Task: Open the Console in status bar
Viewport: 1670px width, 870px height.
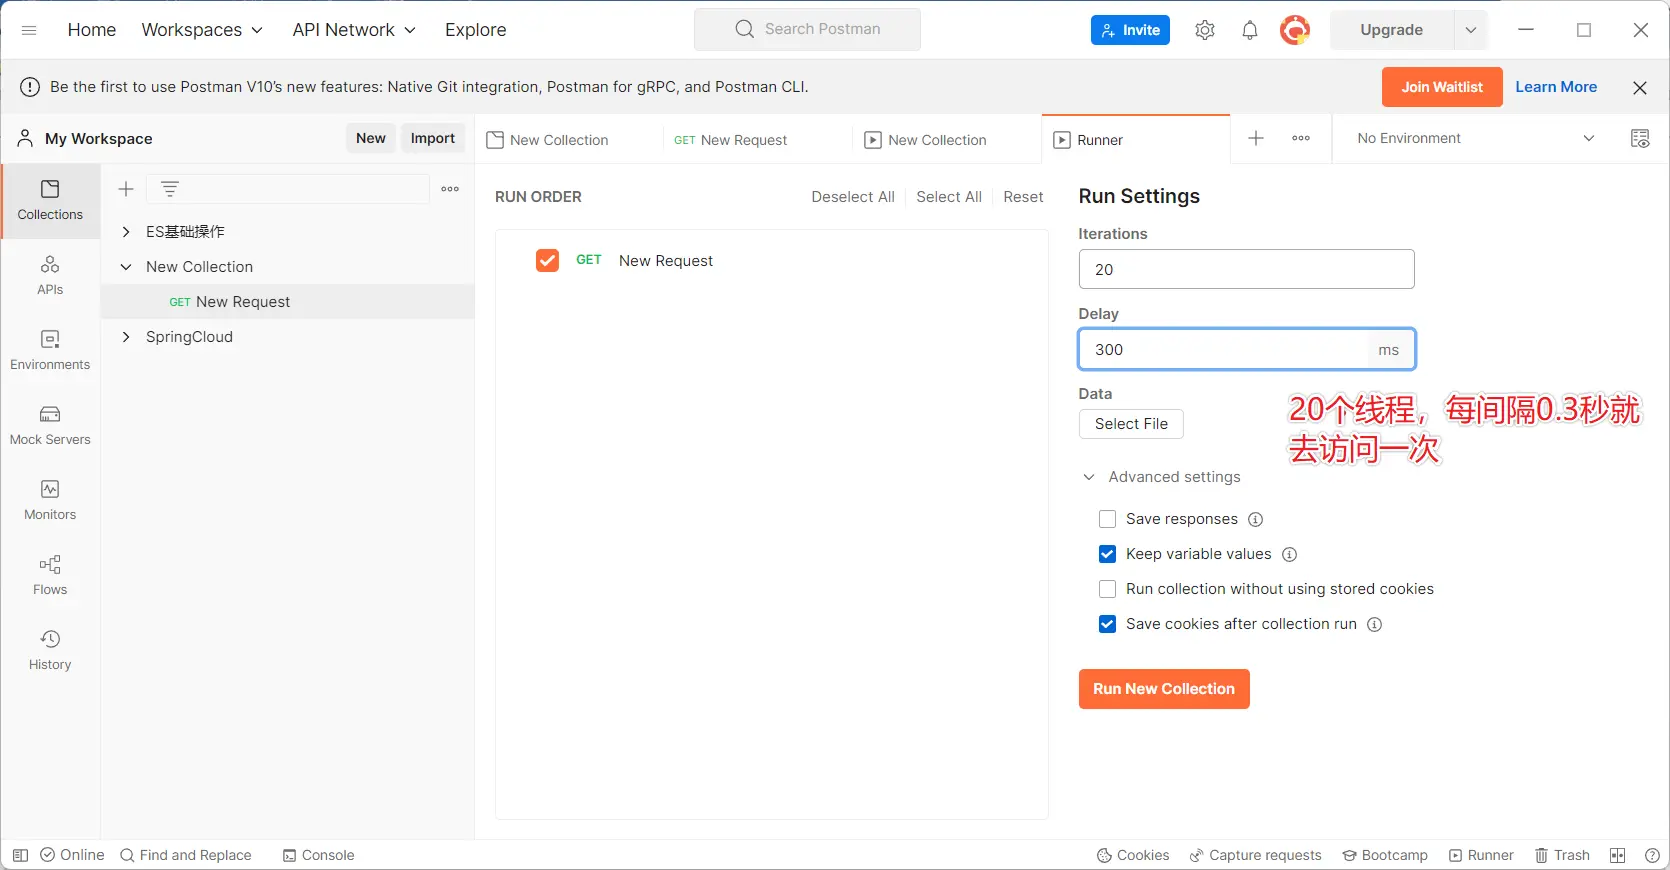Action: [x=318, y=855]
